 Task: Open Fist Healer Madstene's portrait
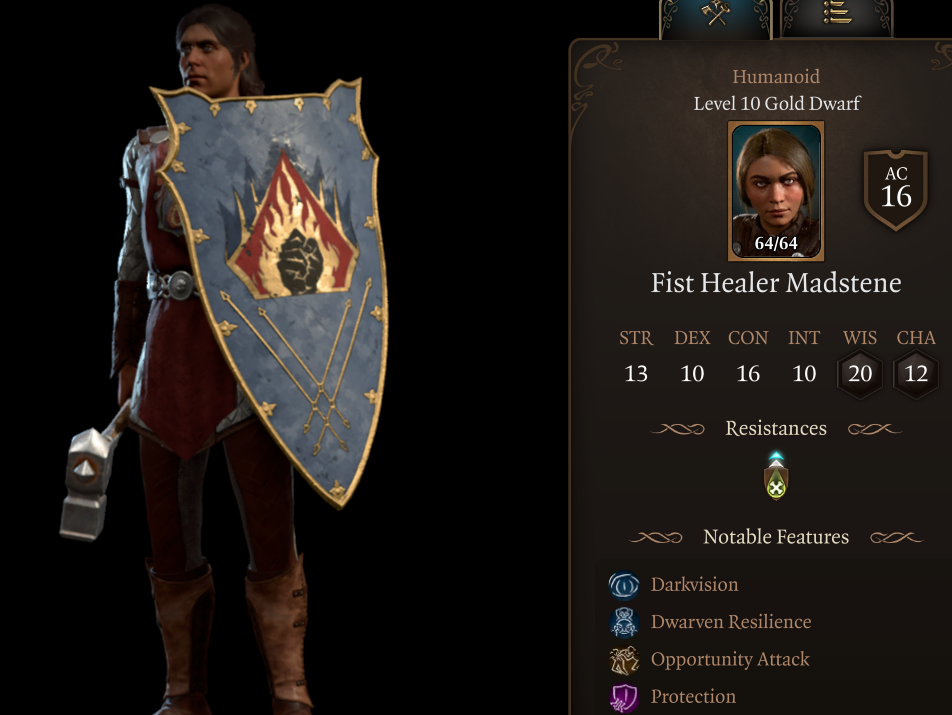pos(776,191)
